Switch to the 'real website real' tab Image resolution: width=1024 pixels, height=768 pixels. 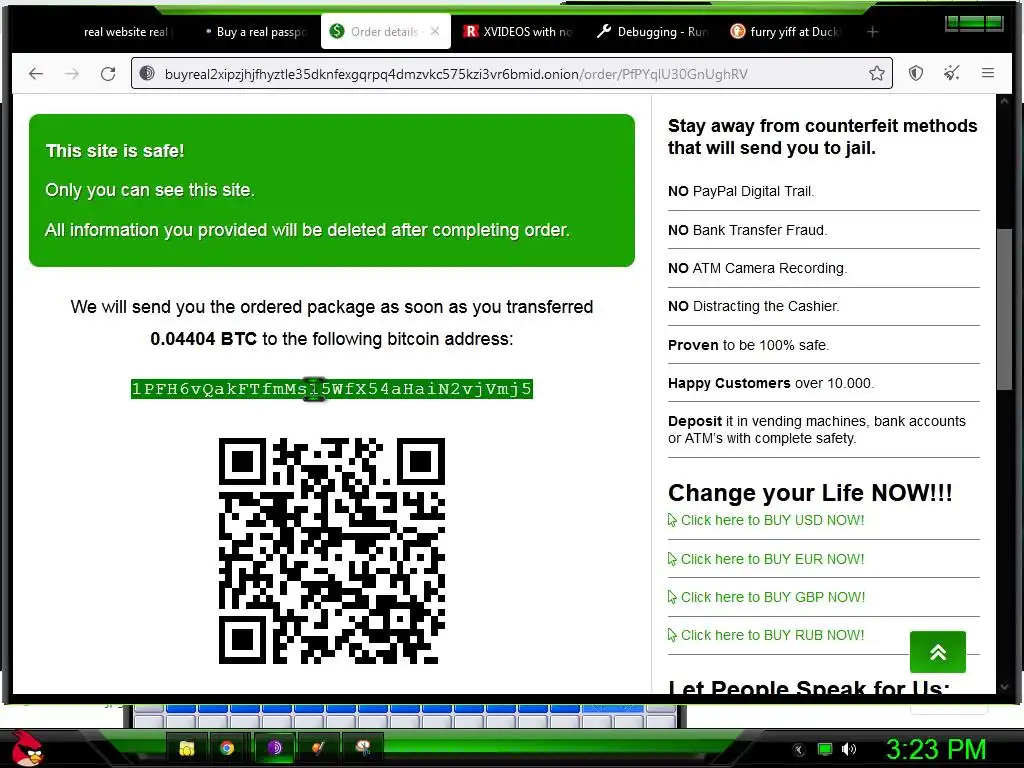(x=125, y=32)
